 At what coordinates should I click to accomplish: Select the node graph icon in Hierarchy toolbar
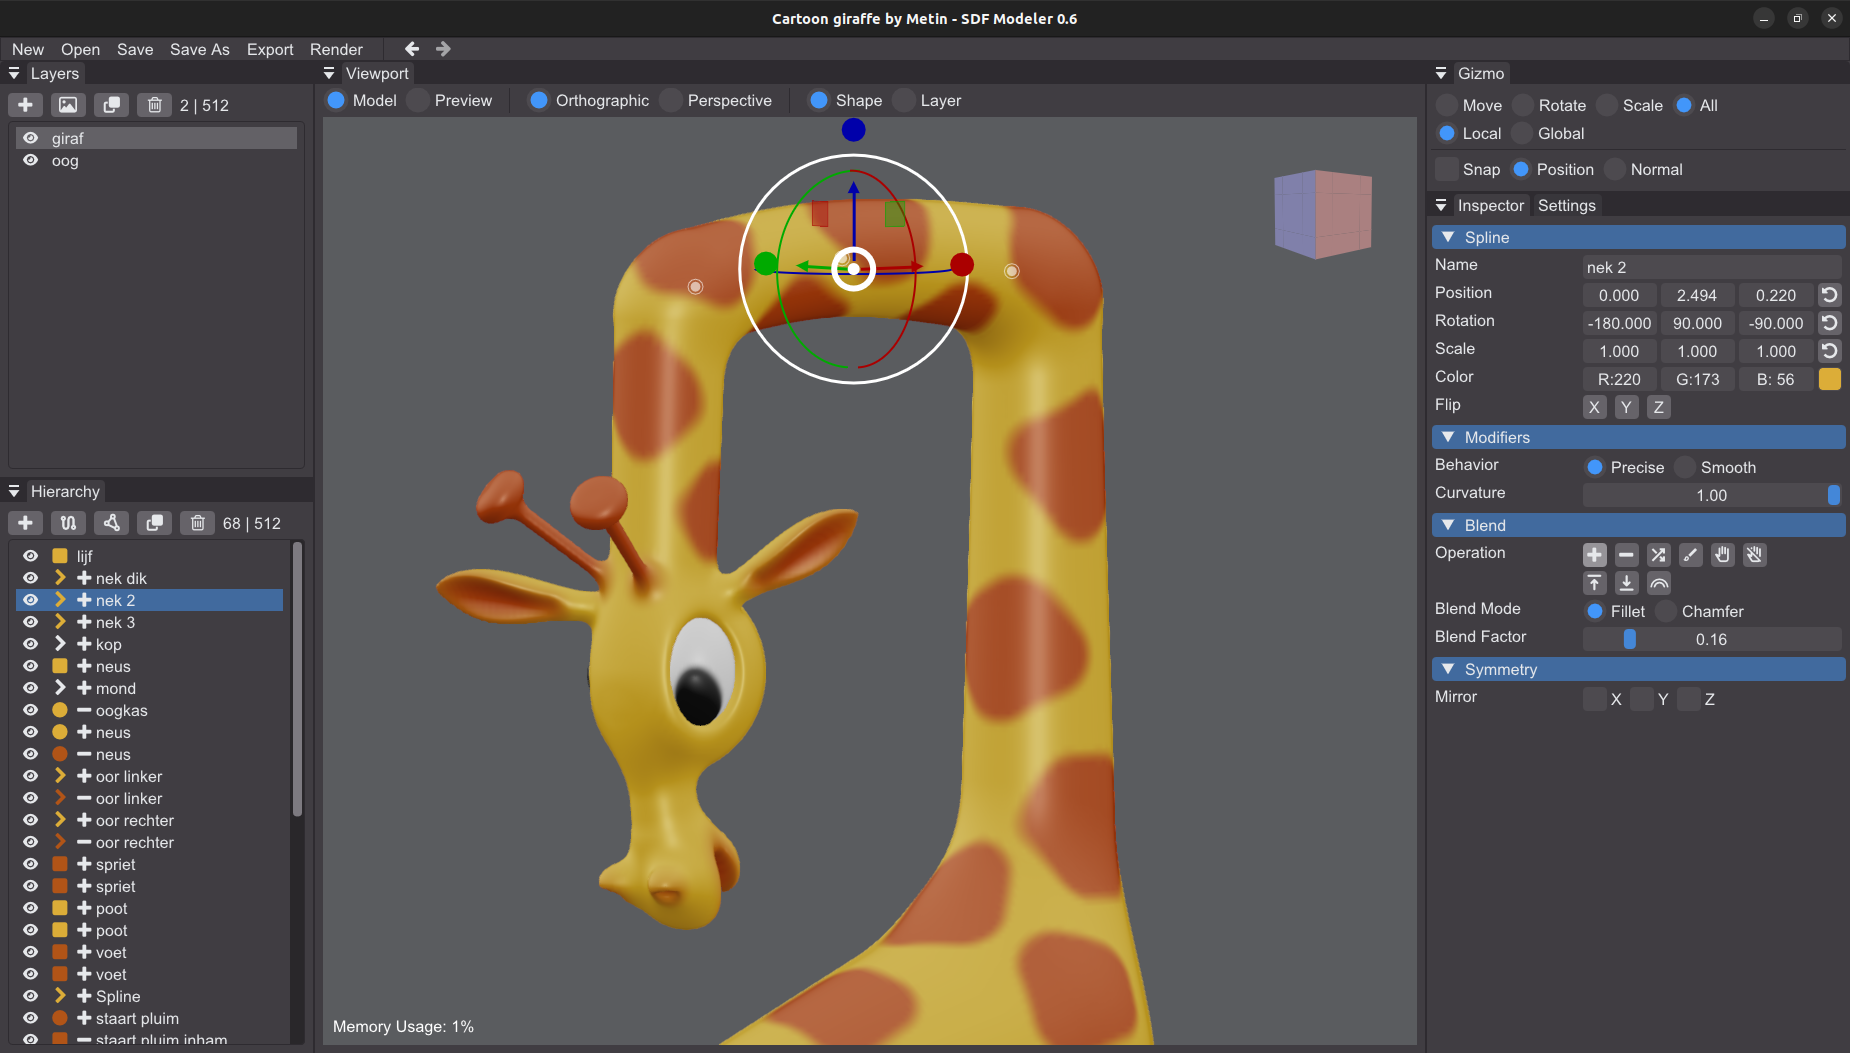coord(111,523)
